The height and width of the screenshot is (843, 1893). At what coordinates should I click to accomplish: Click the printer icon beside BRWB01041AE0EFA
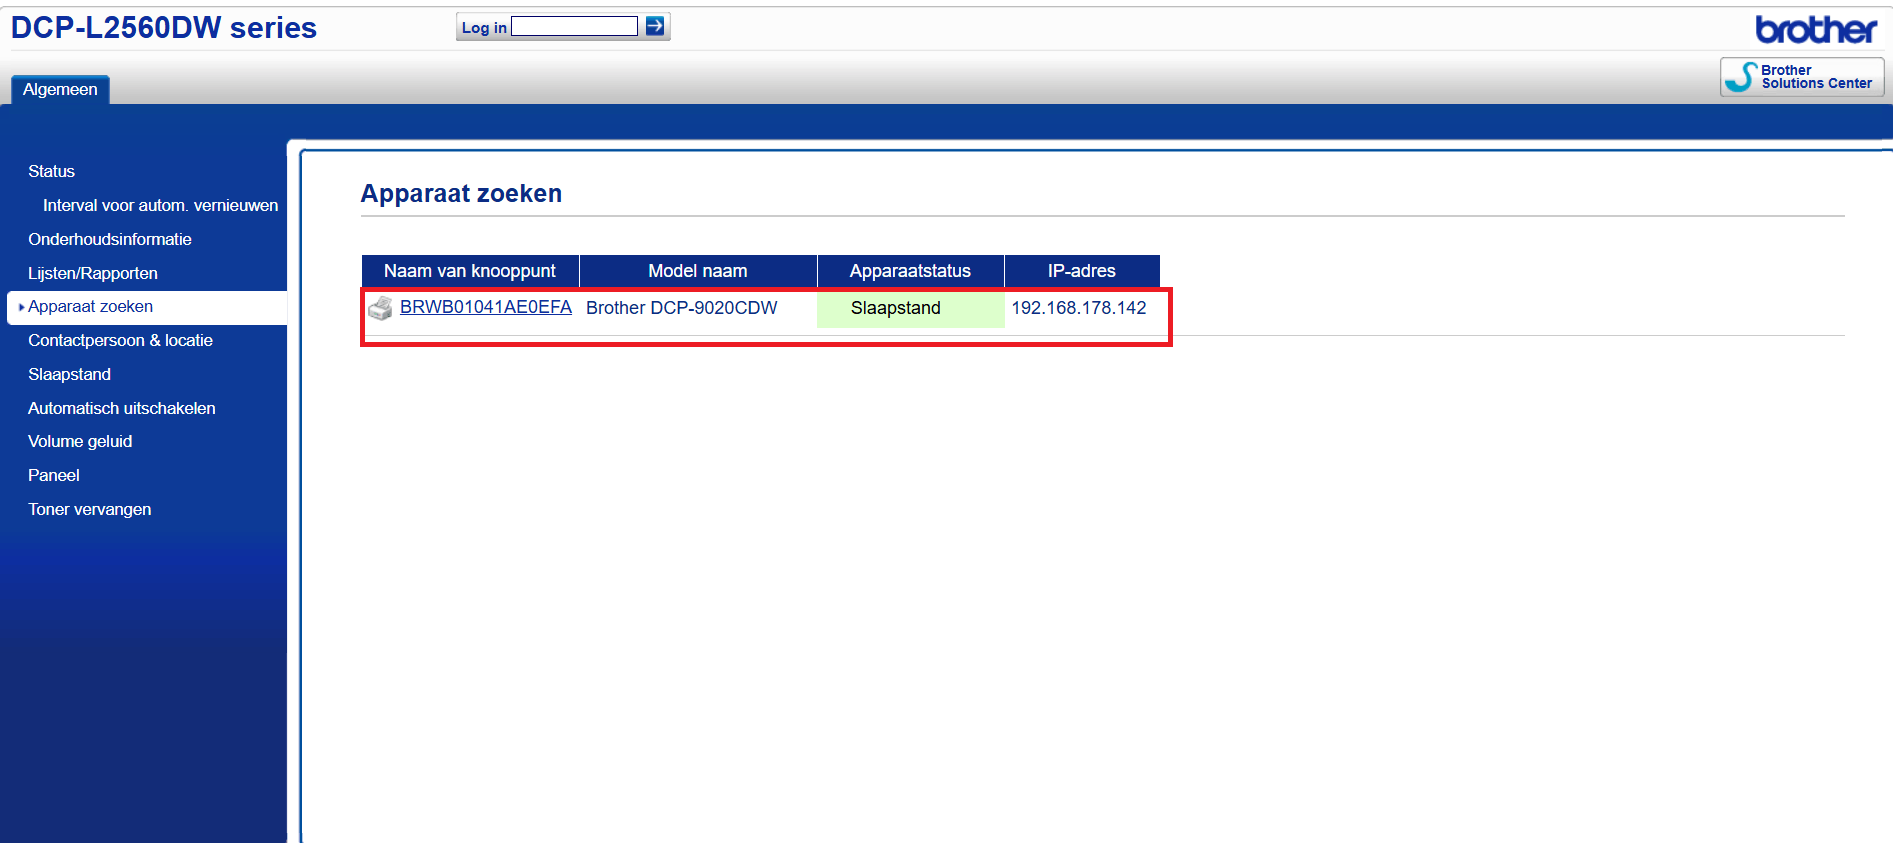pos(380,308)
